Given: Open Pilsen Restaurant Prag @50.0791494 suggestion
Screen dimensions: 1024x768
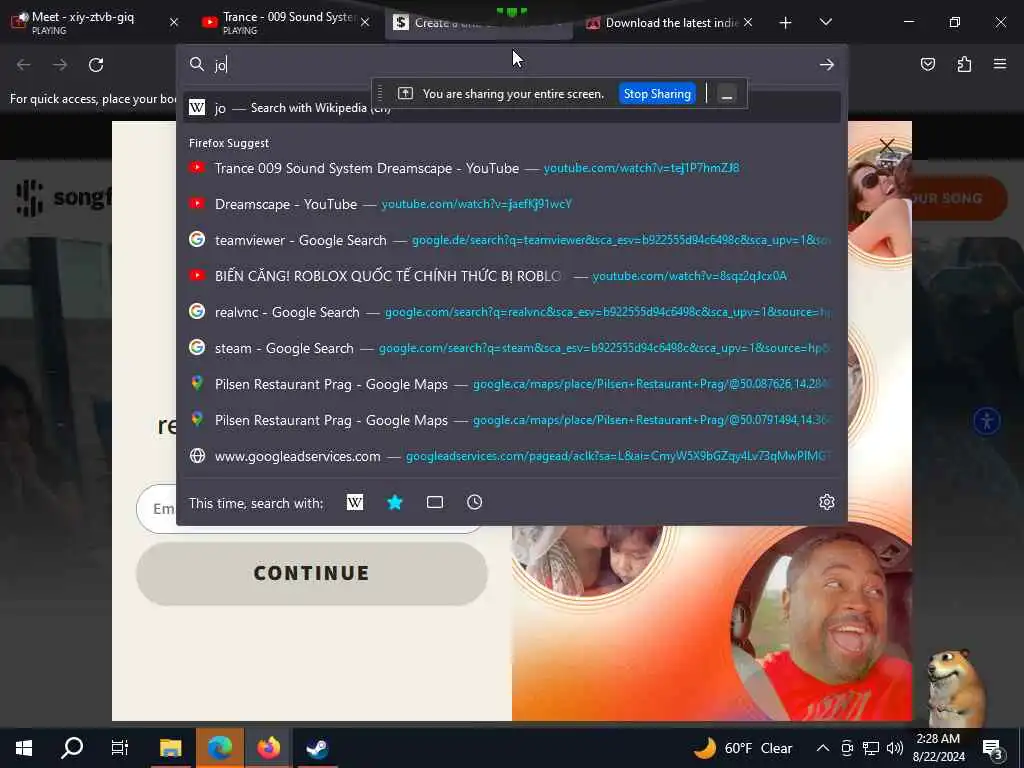Looking at the screenshot, I should 512,420.
